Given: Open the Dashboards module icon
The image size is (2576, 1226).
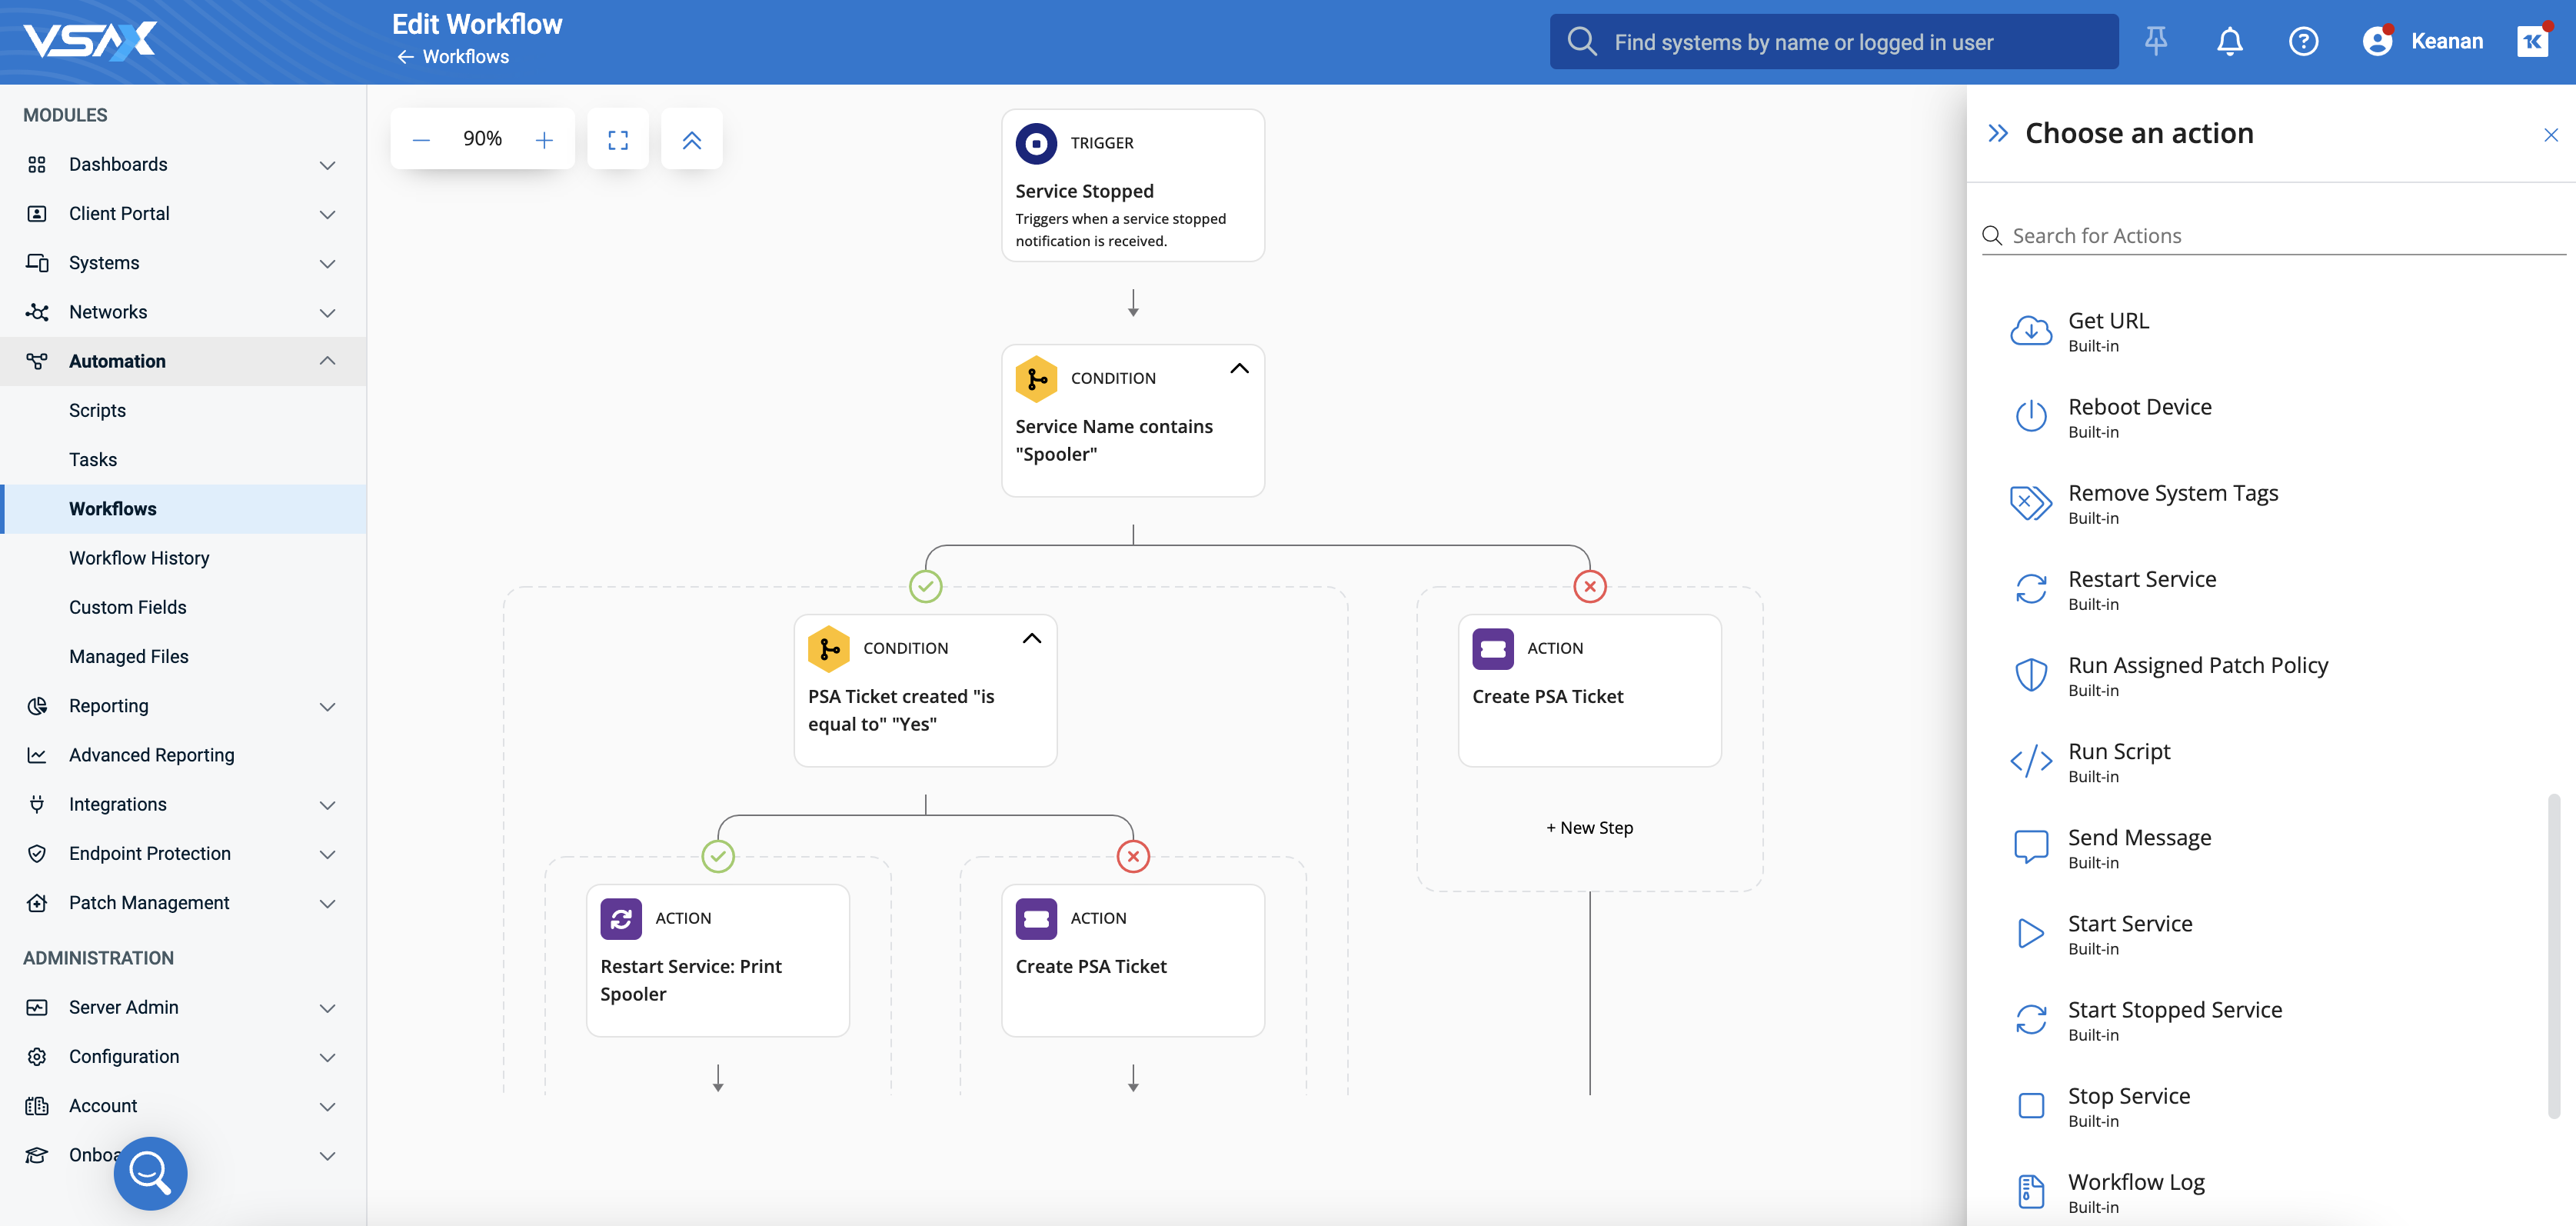Looking at the screenshot, I should tap(37, 164).
